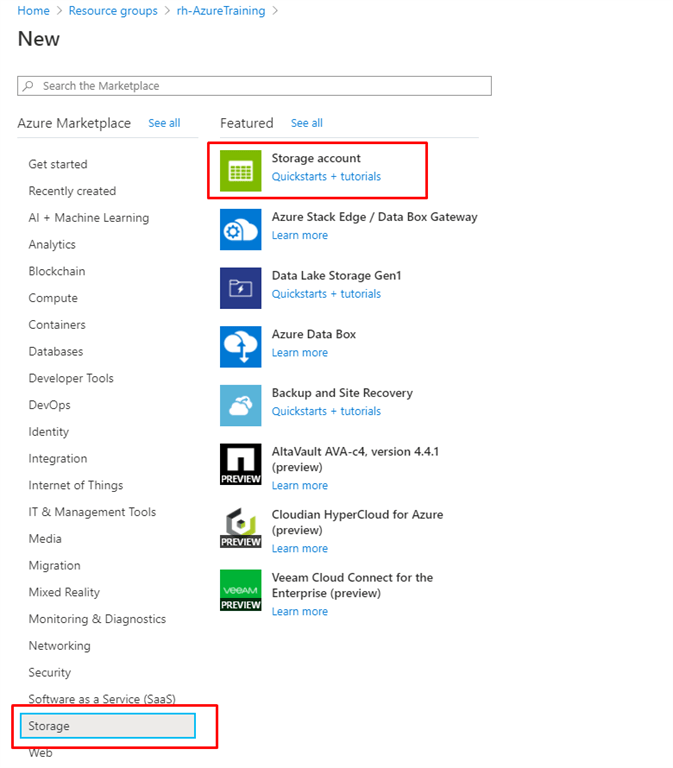Click See all next to Azure Marketplace
This screenshot has width=673, height=768.
[x=164, y=123]
